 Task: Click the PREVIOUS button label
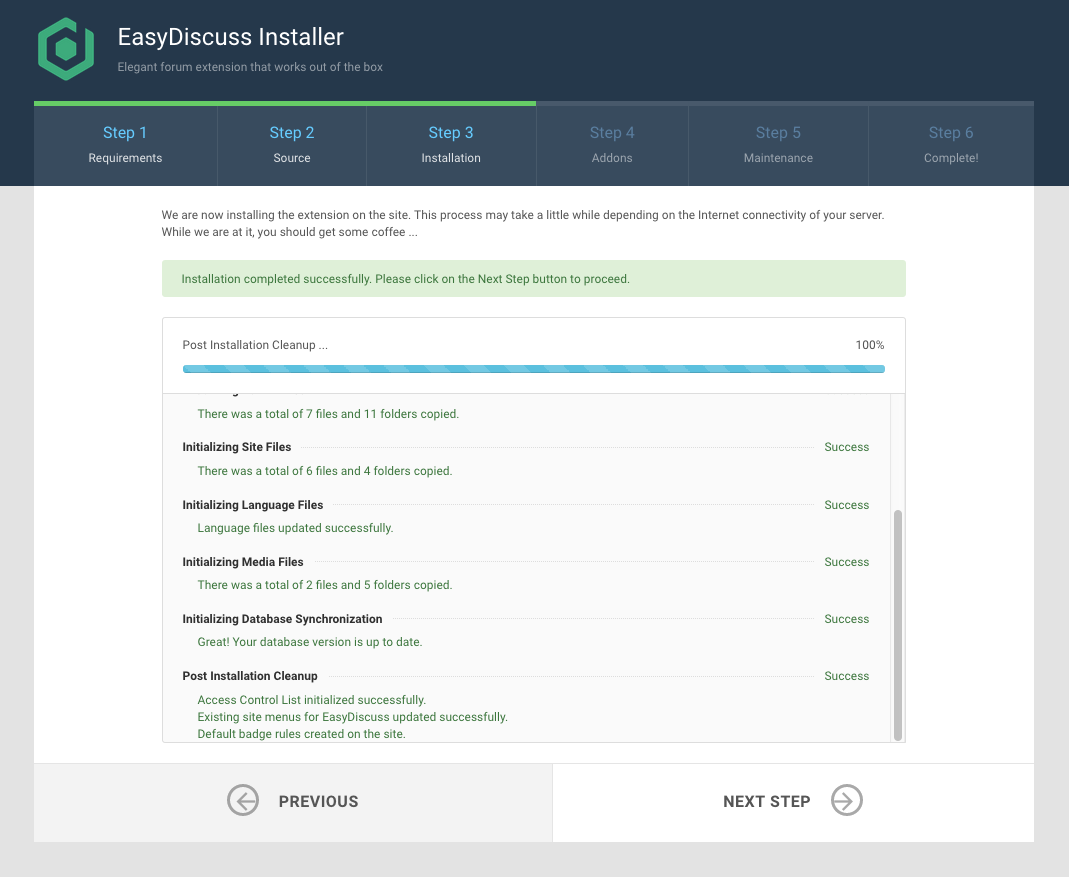point(318,801)
